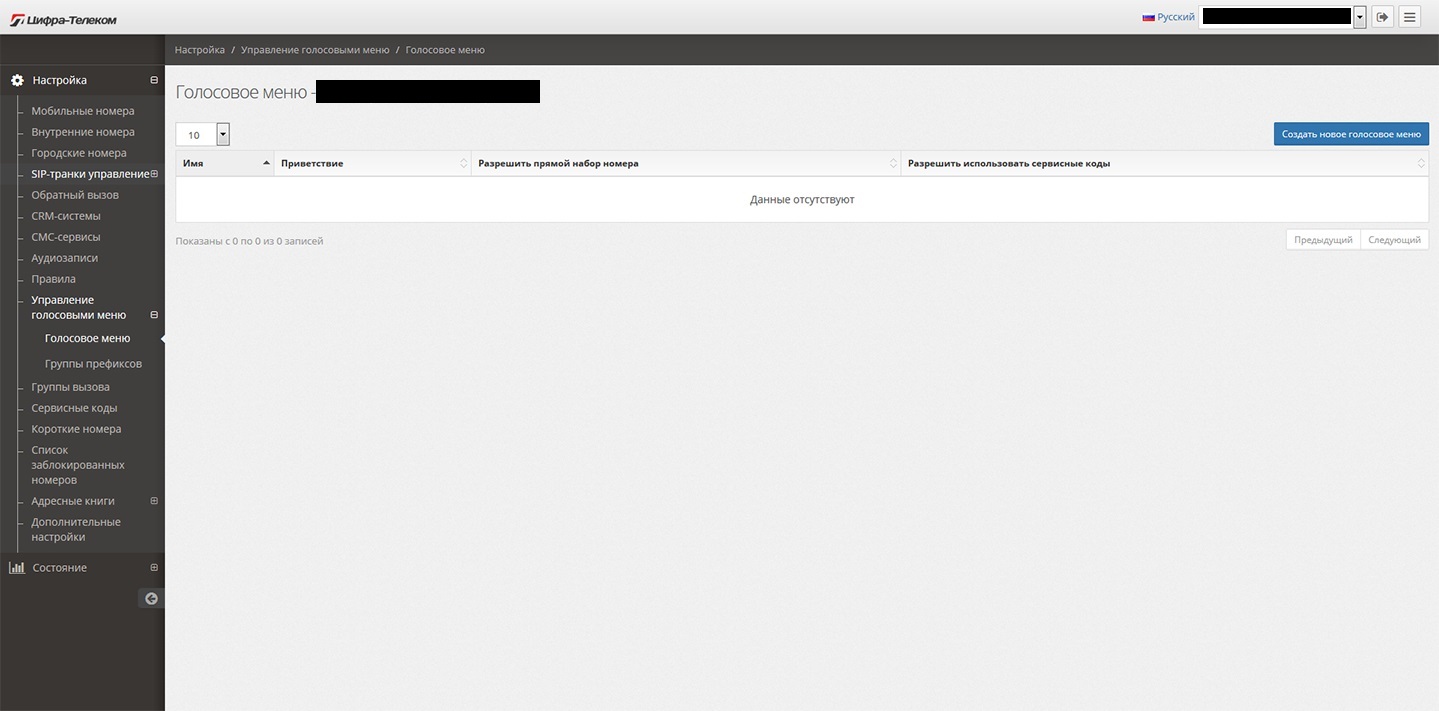Screen dimensions: 1439x711
Task: Sort by Приветствие column sort icon
Action: pyautogui.click(x=463, y=163)
